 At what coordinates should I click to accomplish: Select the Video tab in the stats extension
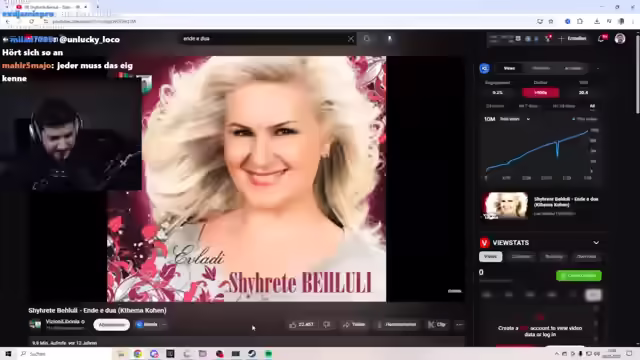(x=509, y=68)
